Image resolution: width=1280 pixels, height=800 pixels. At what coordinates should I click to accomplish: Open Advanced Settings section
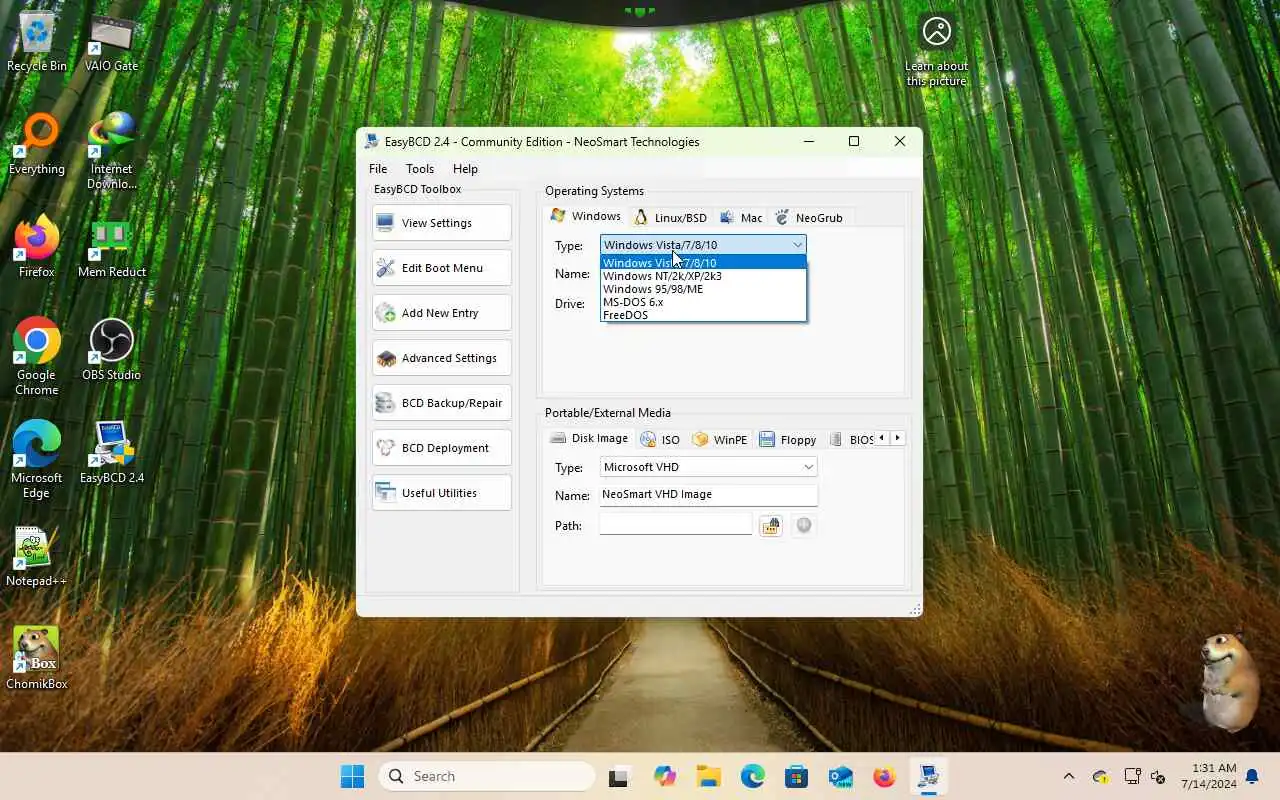441,358
